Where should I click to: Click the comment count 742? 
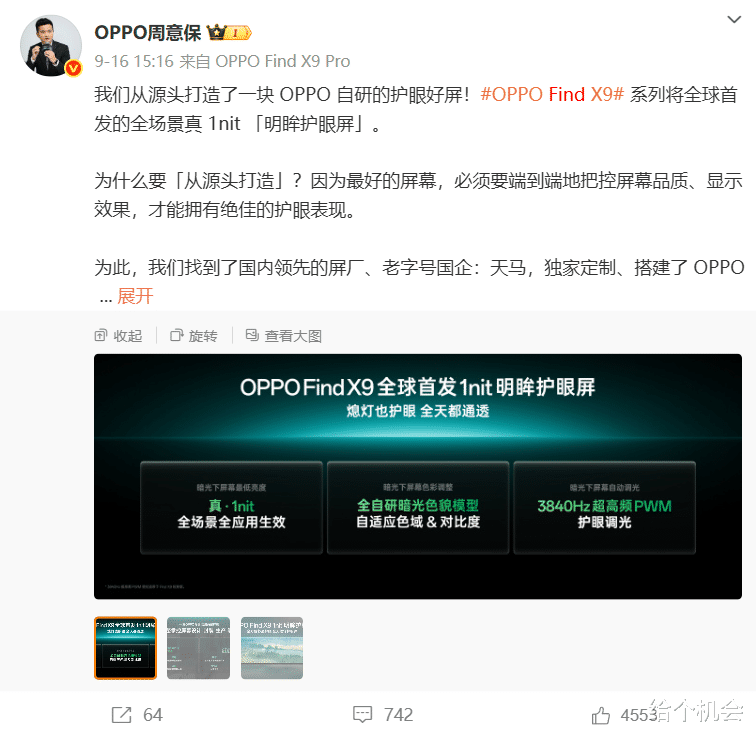(398, 715)
